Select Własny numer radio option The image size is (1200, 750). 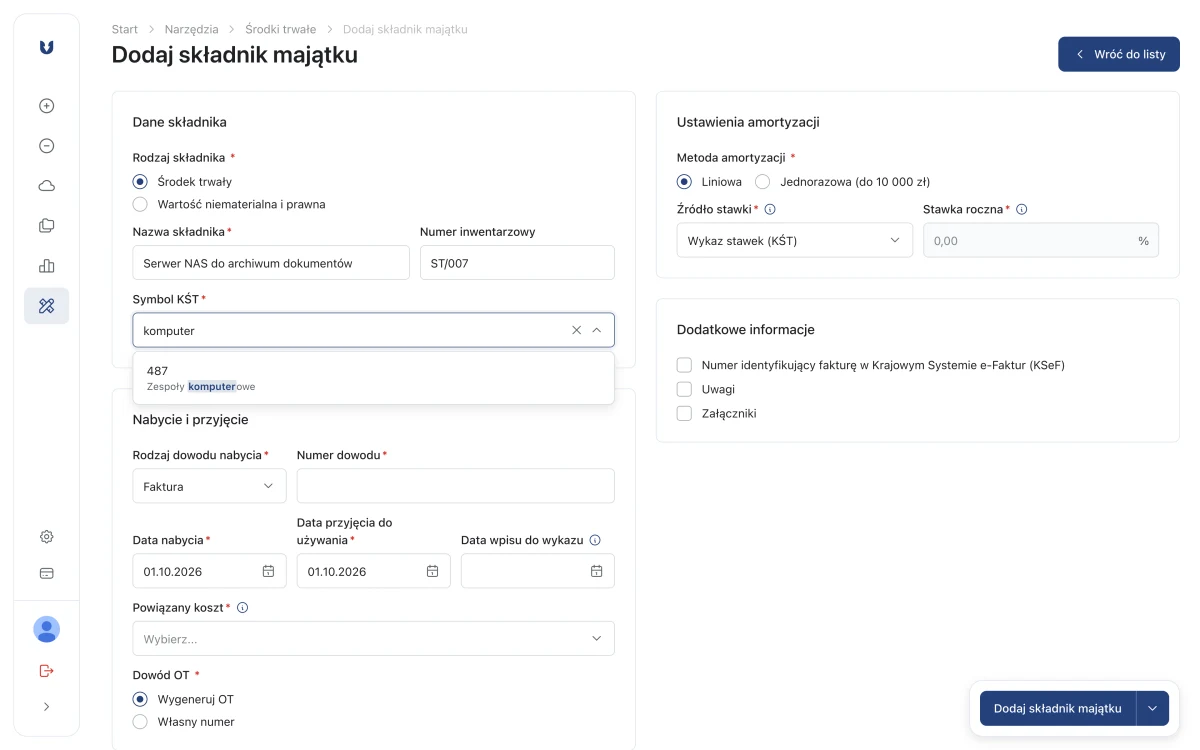pyautogui.click(x=140, y=721)
